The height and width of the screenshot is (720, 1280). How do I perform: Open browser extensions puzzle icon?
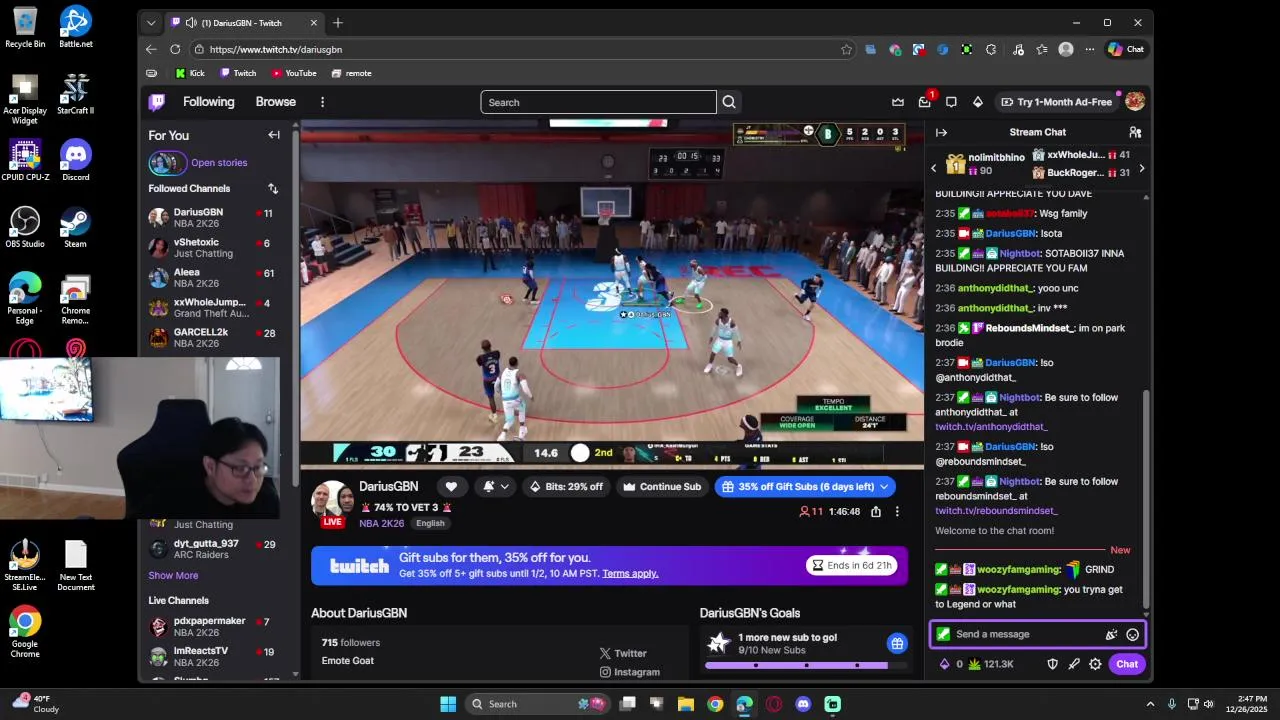pos(991,49)
